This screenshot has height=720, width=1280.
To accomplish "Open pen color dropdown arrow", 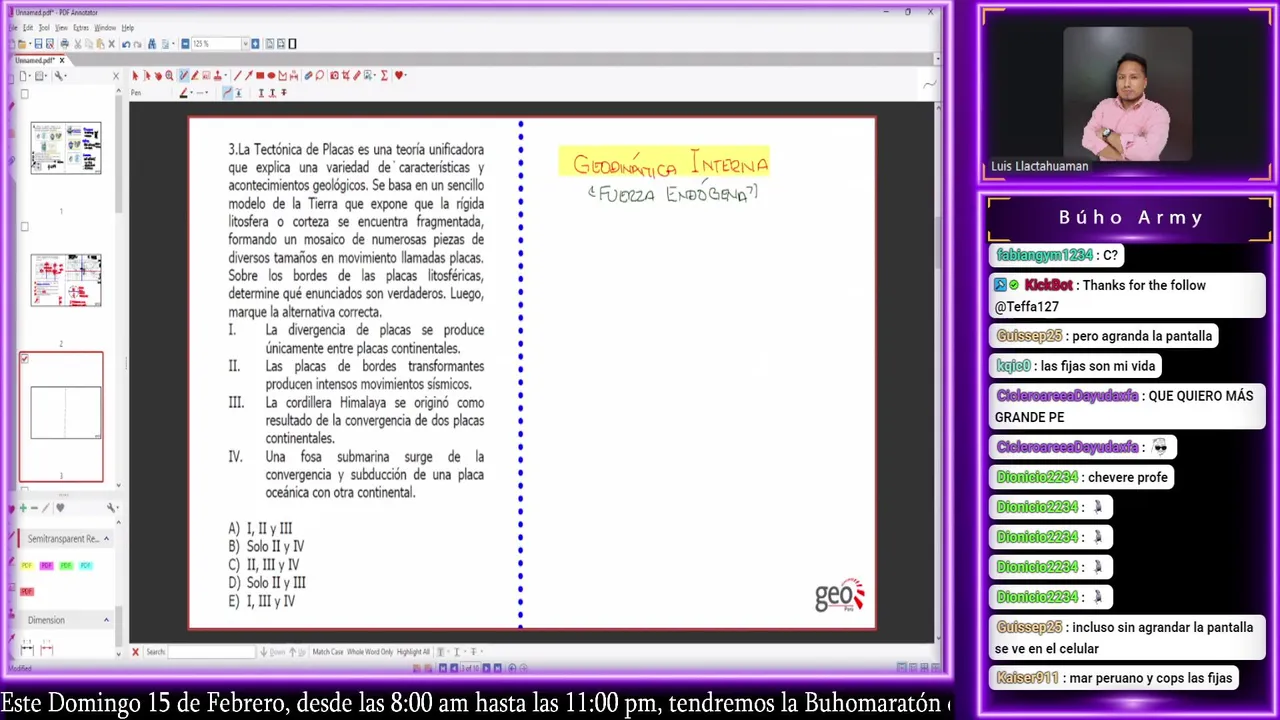I will click(x=191, y=93).
